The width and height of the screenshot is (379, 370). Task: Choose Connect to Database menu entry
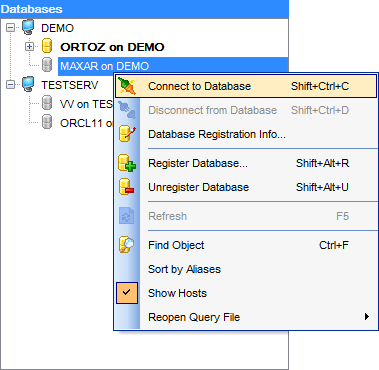click(x=246, y=86)
